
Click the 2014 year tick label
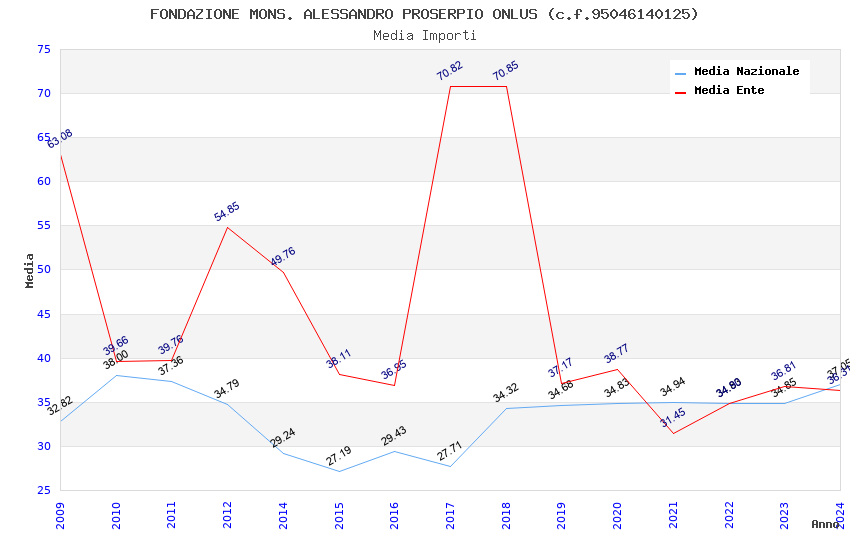click(x=283, y=515)
